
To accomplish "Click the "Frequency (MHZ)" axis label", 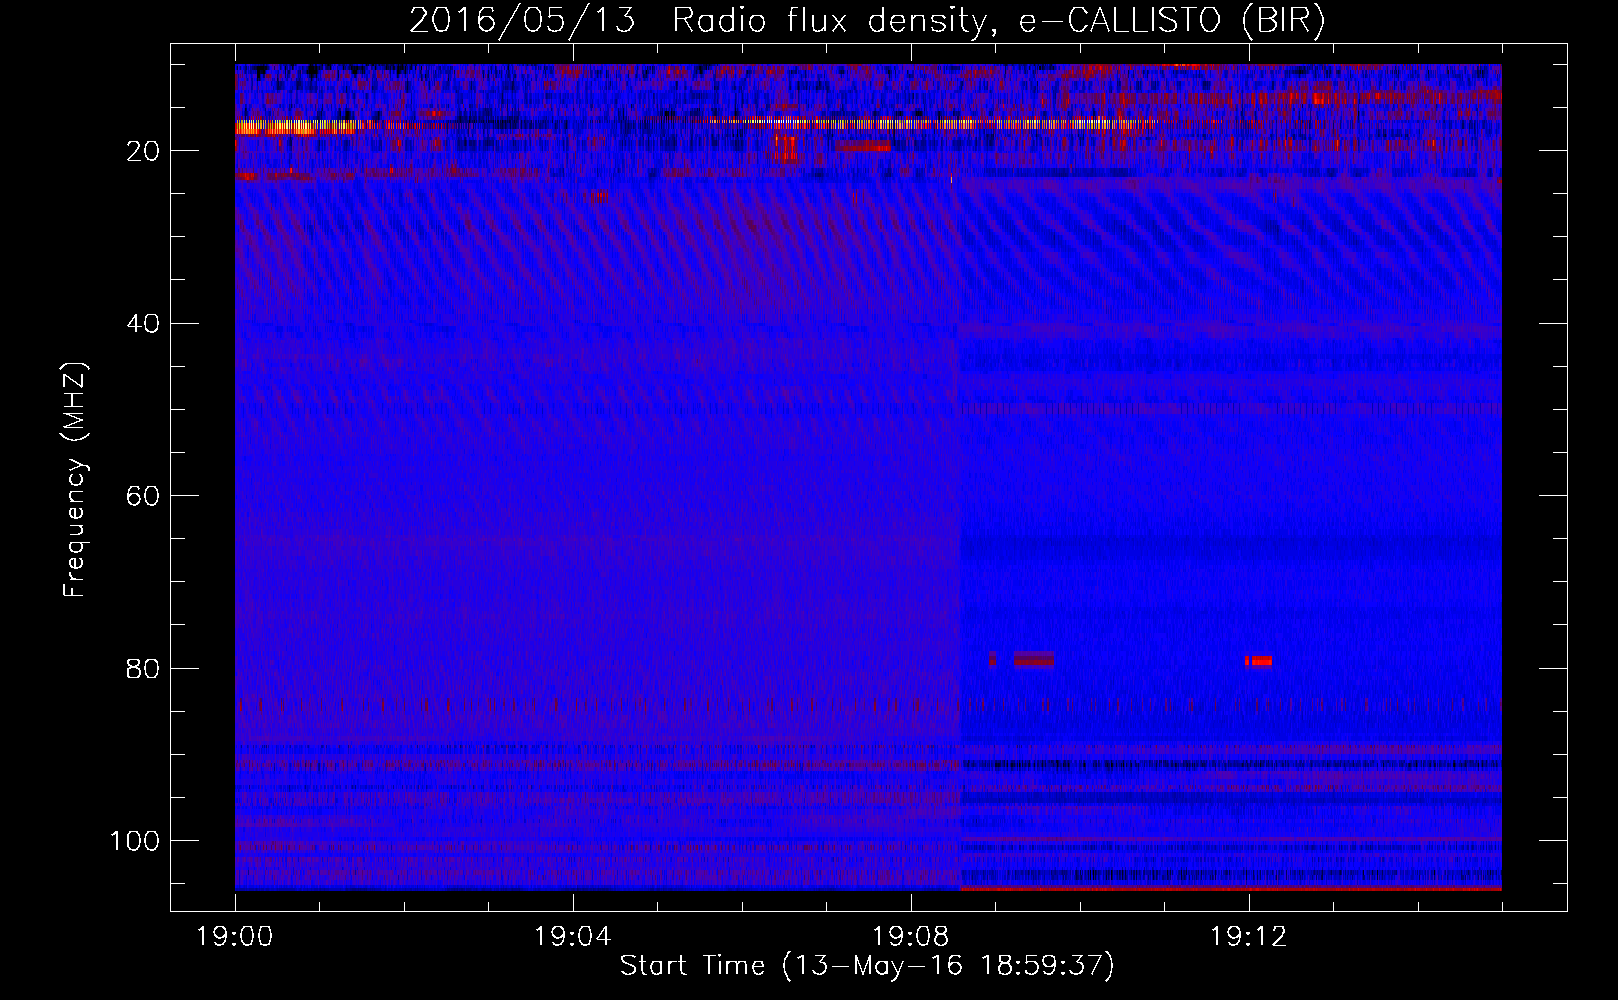I will tap(75, 480).
